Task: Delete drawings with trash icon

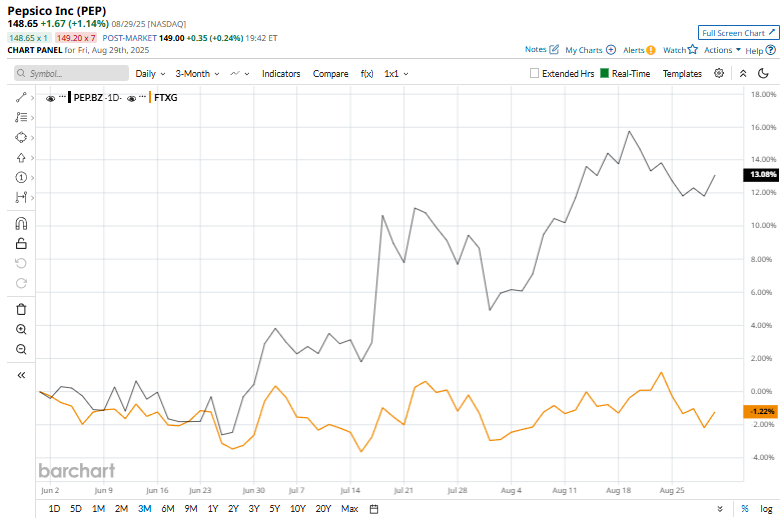Action: [21, 309]
